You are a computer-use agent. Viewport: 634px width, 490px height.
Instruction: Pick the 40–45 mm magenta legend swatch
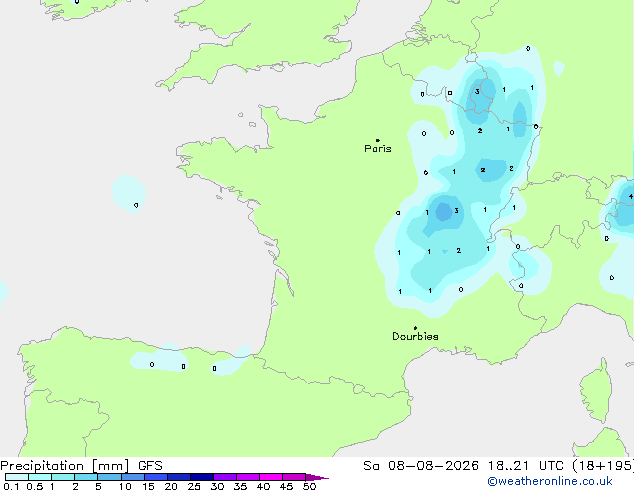pos(271,477)
